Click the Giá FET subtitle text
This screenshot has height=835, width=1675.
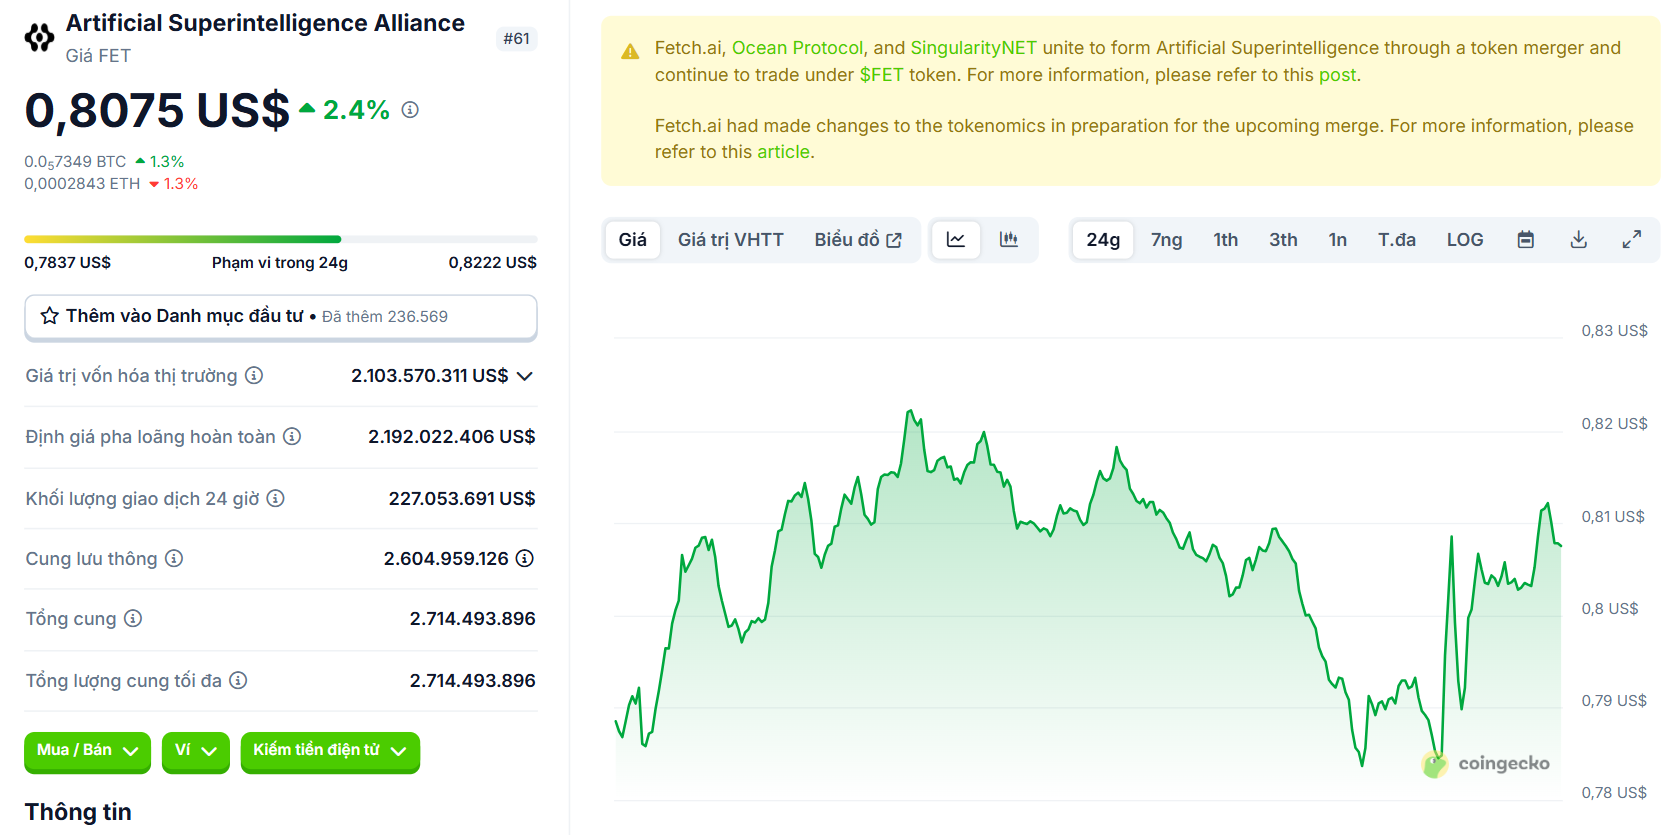[98, 56]
